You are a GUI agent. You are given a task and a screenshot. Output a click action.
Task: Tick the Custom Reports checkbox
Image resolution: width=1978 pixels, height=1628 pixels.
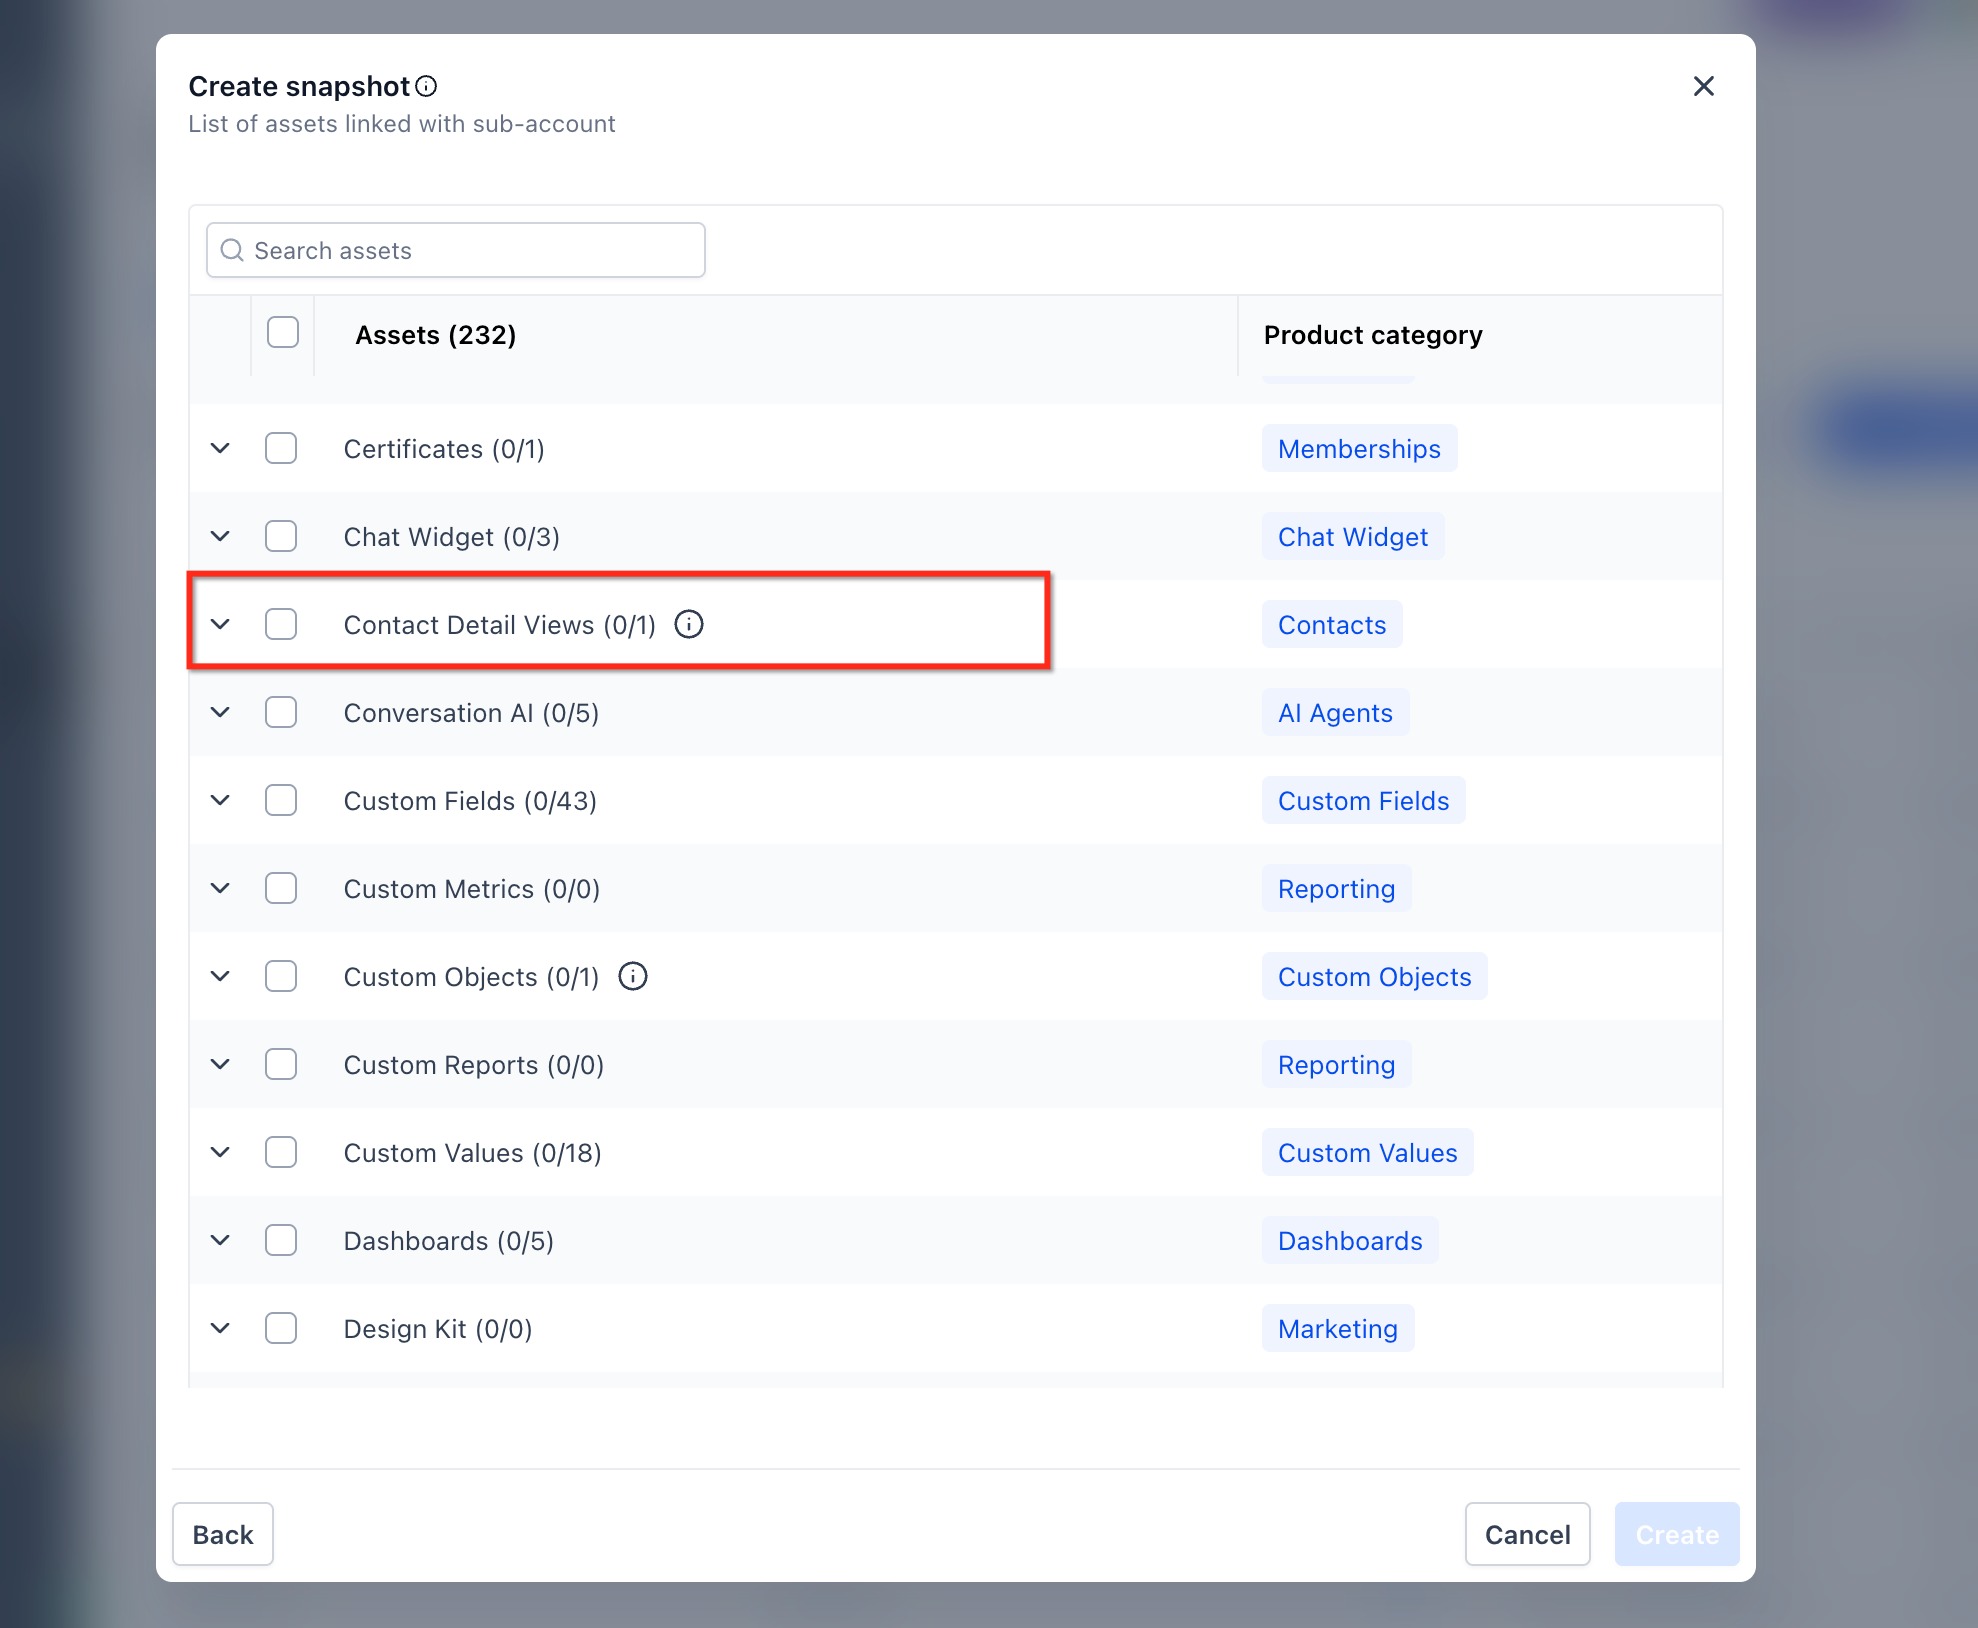tap(281, 1064)
